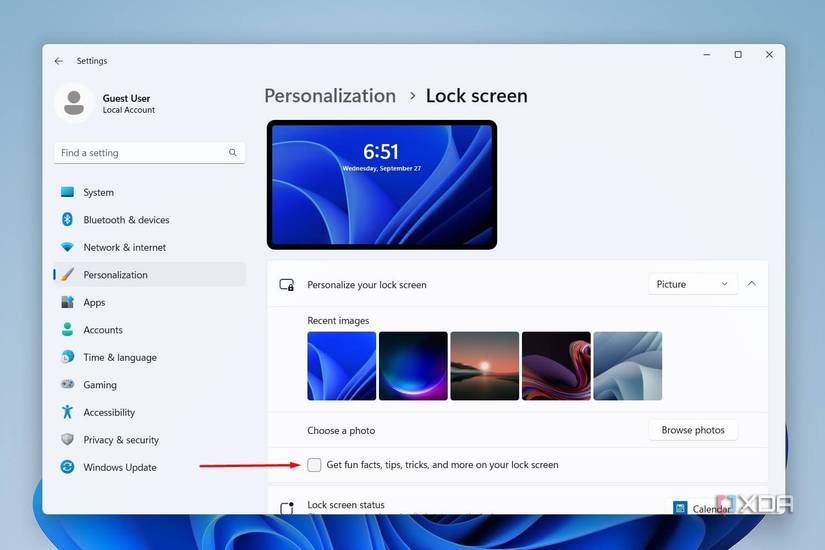825x550 pixels.
Task: Open System settings category
Action: (x=149, y=192)
